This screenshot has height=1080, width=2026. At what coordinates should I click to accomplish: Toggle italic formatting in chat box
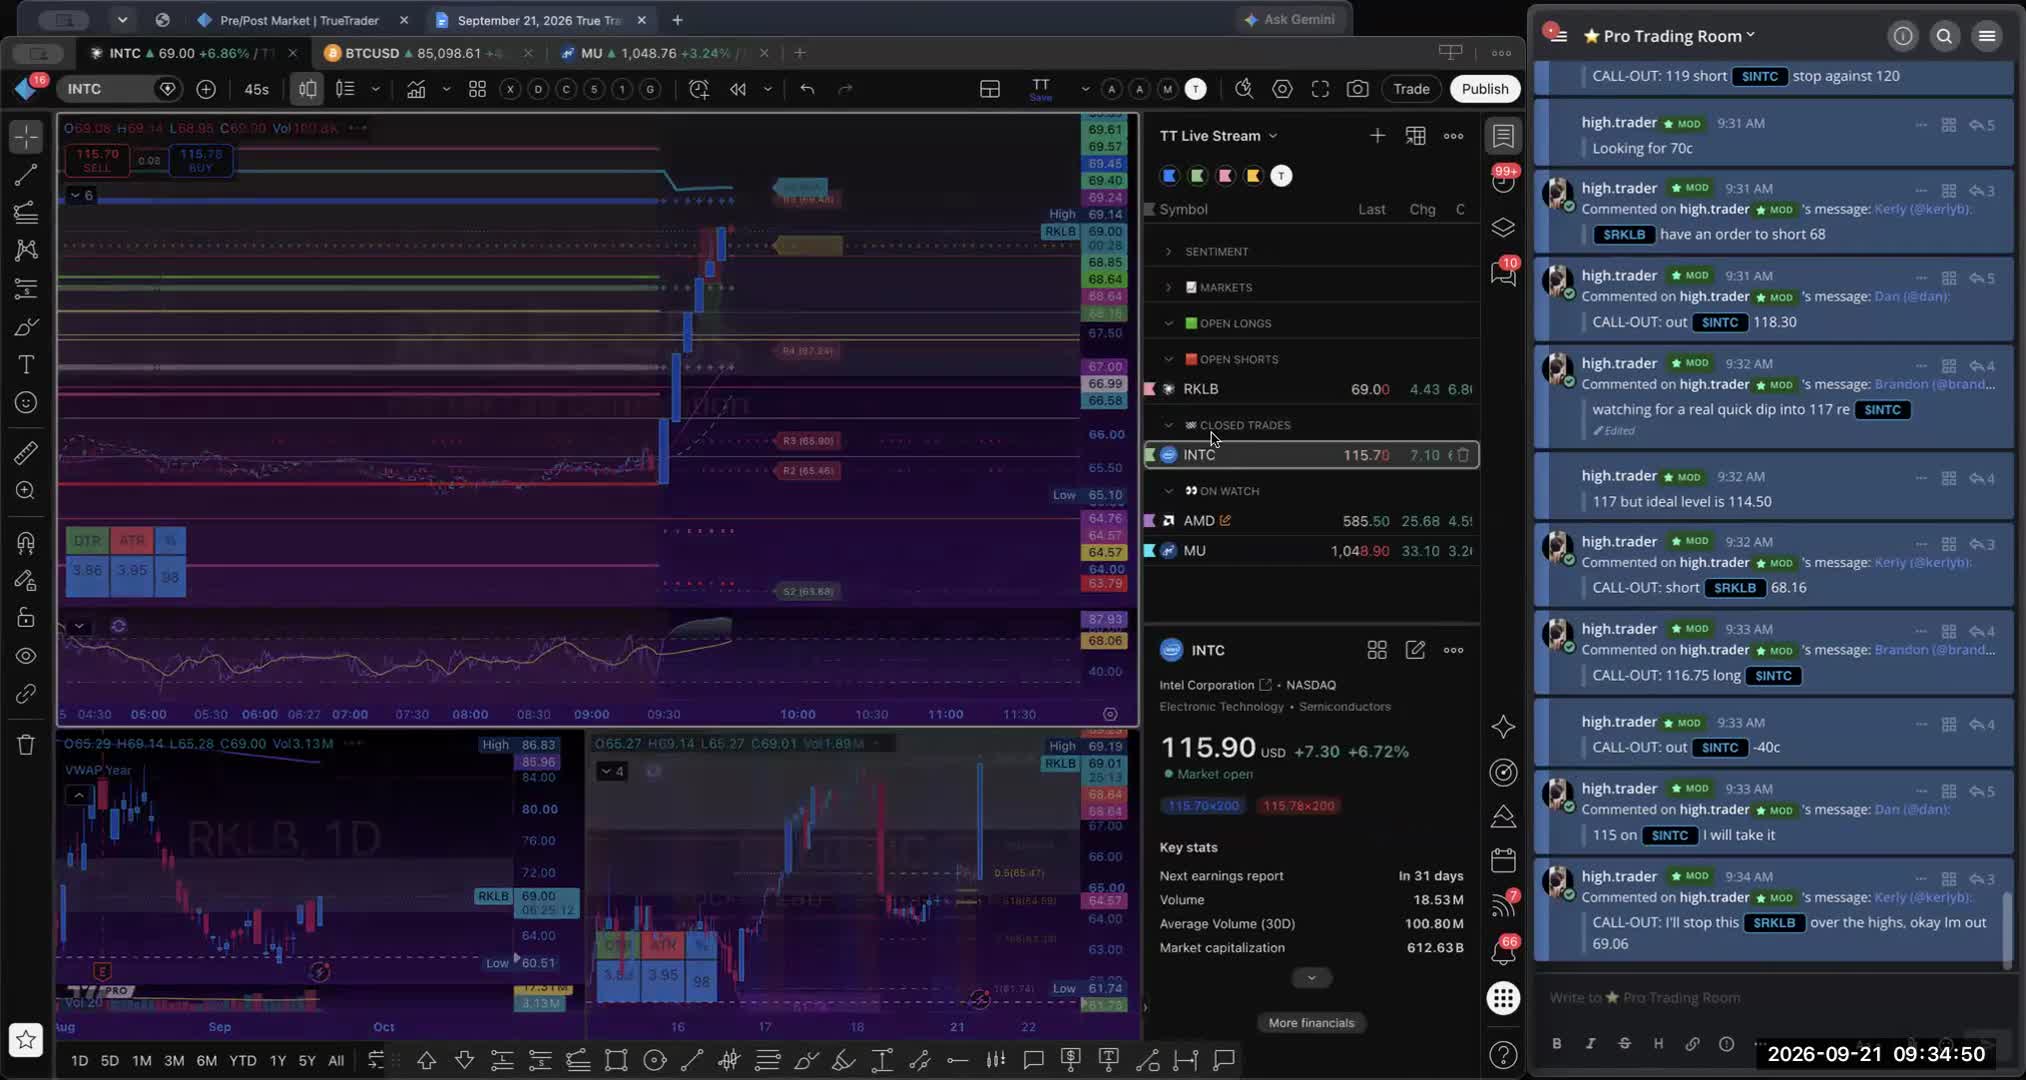click(1590, 1043)
